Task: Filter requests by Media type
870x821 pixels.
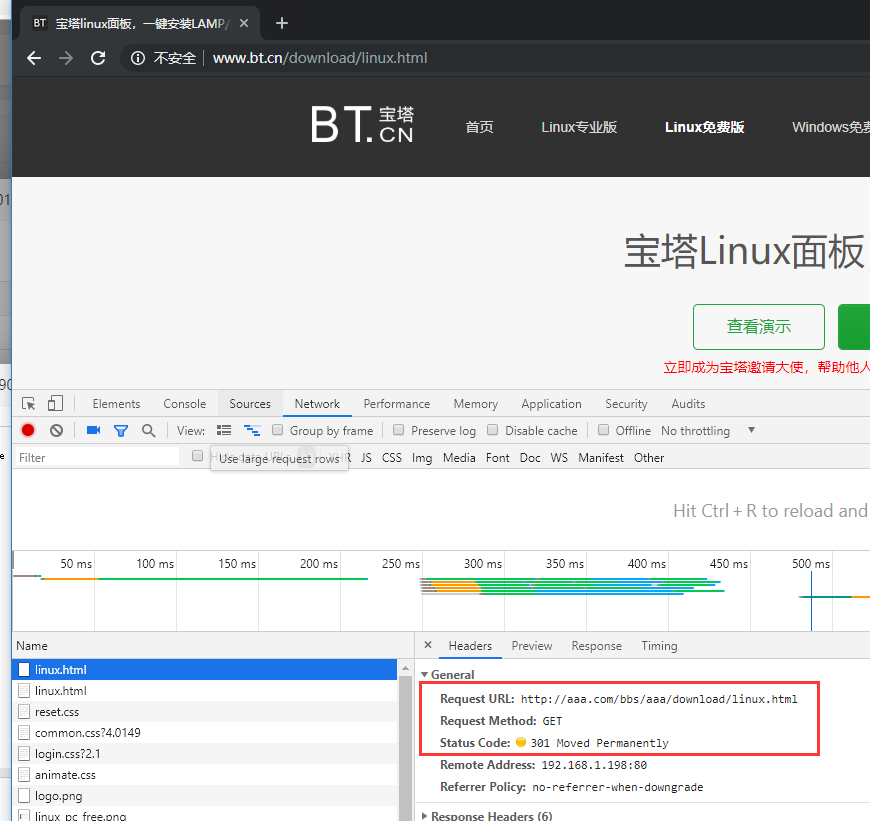Action: pyautogui.click(x=459, y=458)
